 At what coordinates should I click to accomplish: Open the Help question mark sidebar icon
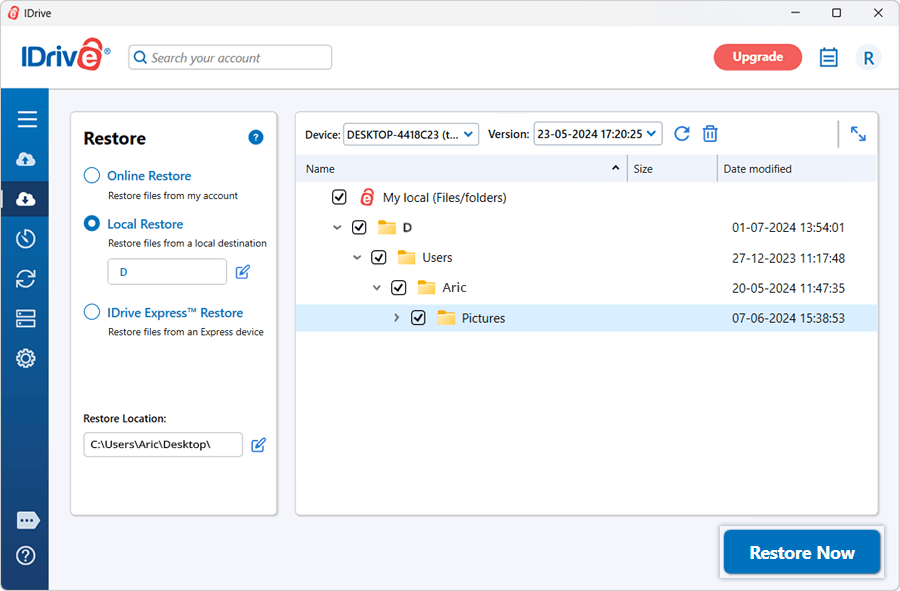[x=25, y=555]
